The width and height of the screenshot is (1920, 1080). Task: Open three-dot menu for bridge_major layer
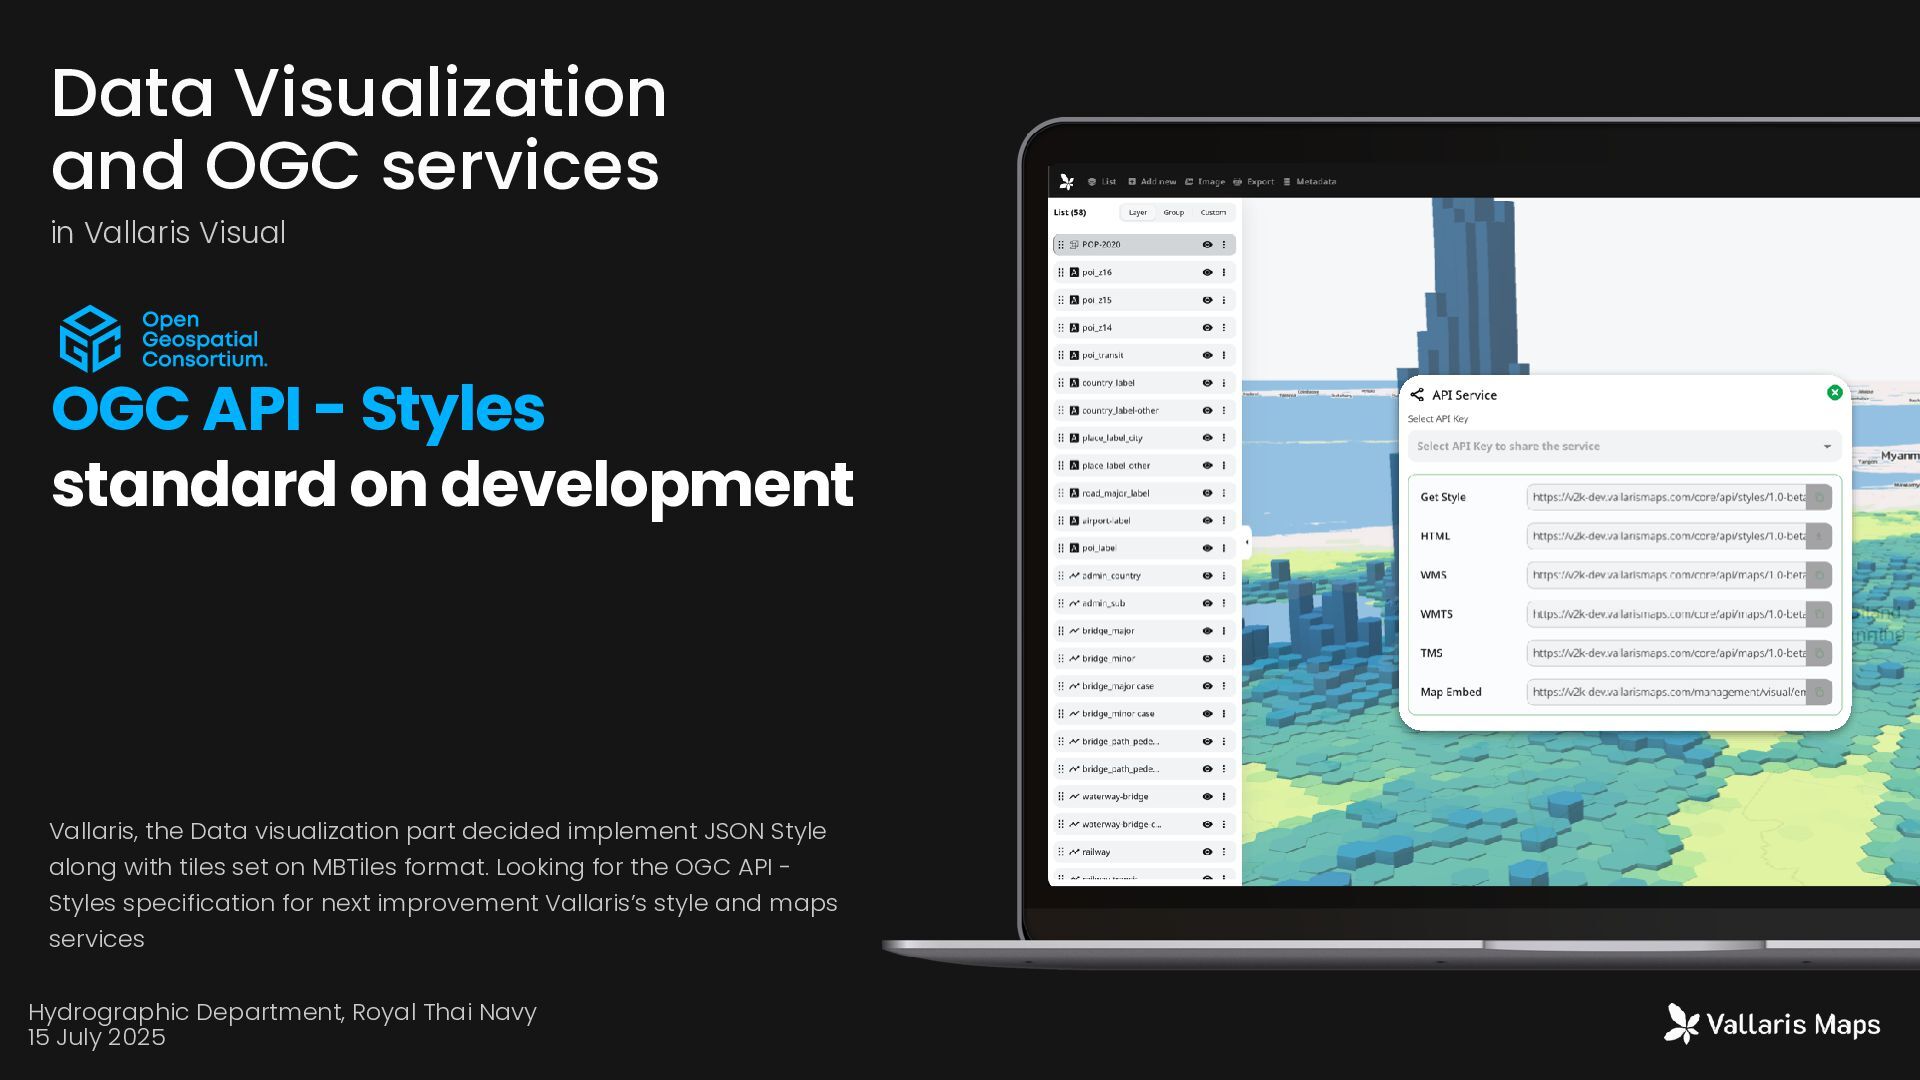(x=1224, y=631)
